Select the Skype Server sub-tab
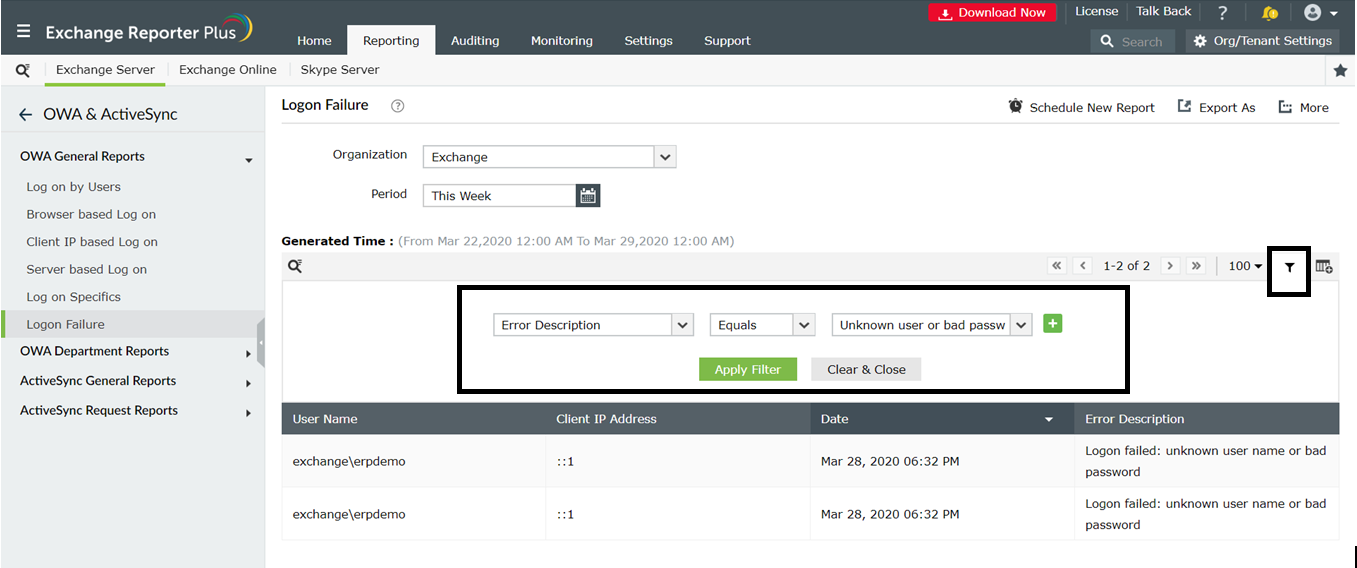The width and height of the screenshot is (1357, 568). click(340, 70)
